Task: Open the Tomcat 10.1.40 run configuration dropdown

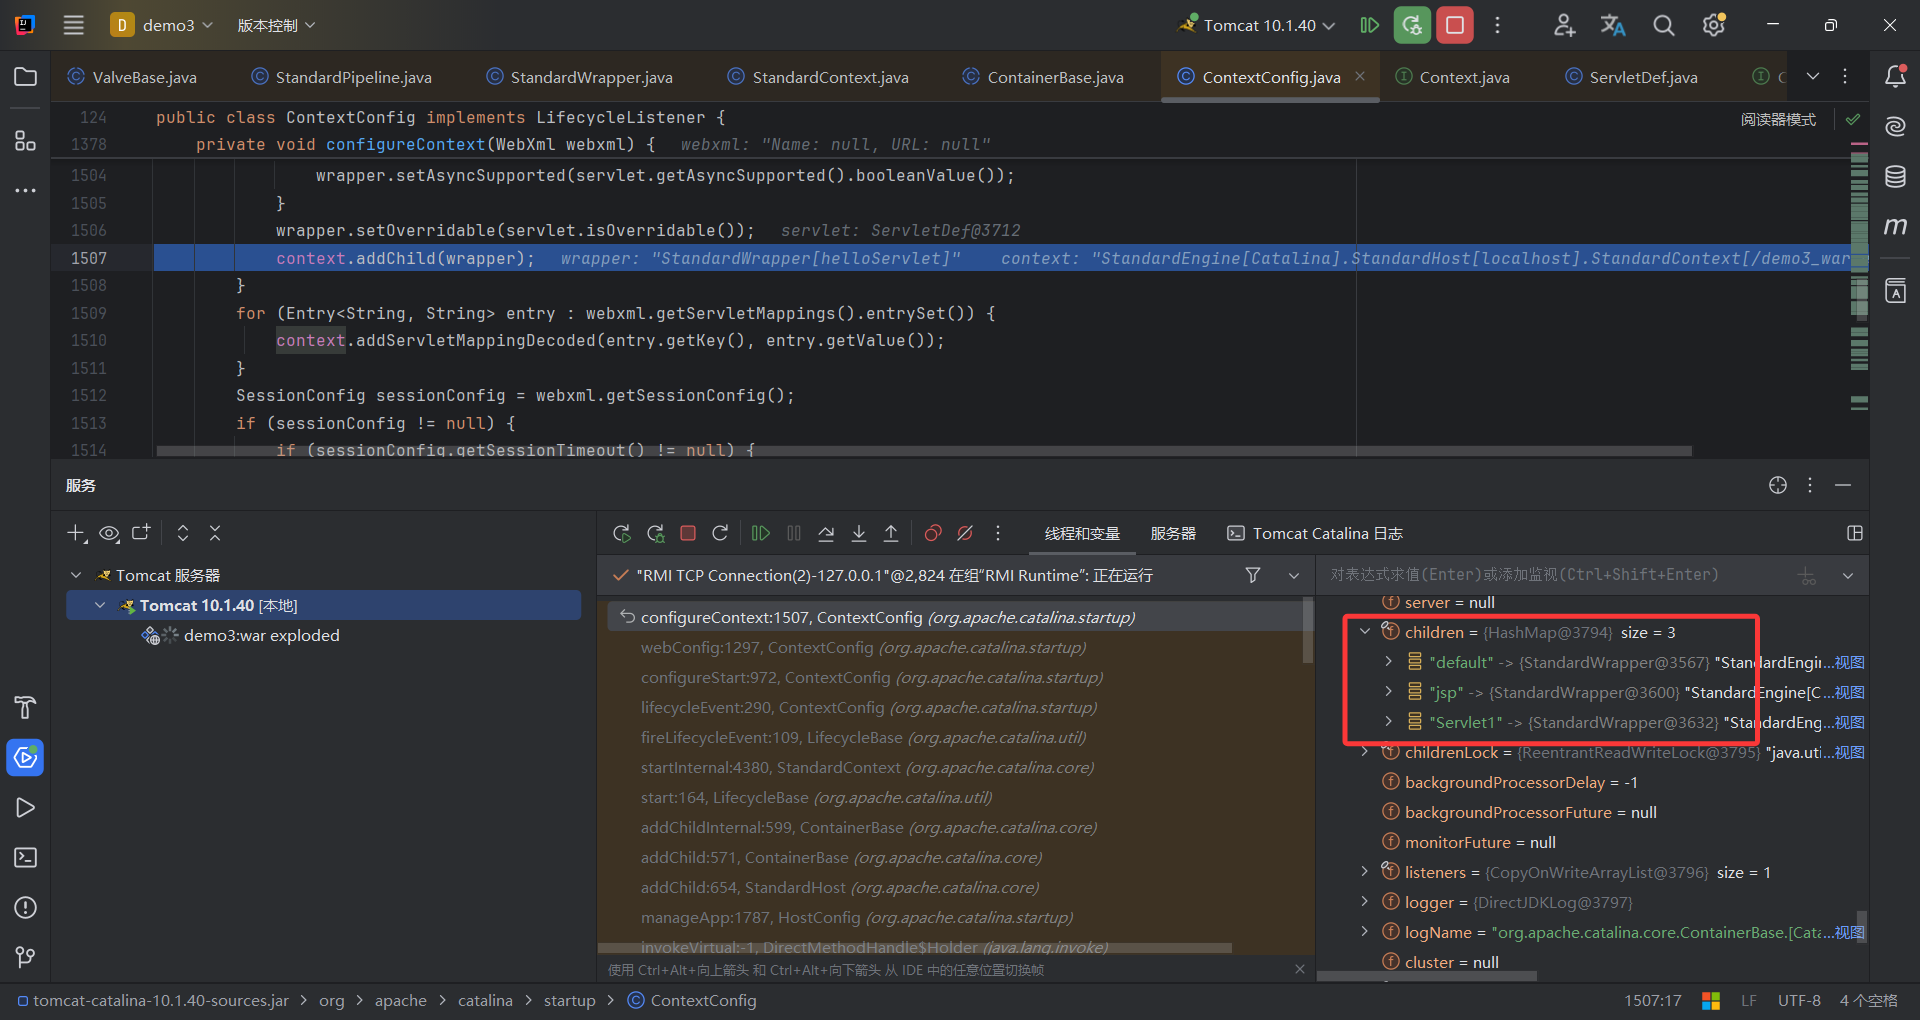Action: [x=1258, y=25]
